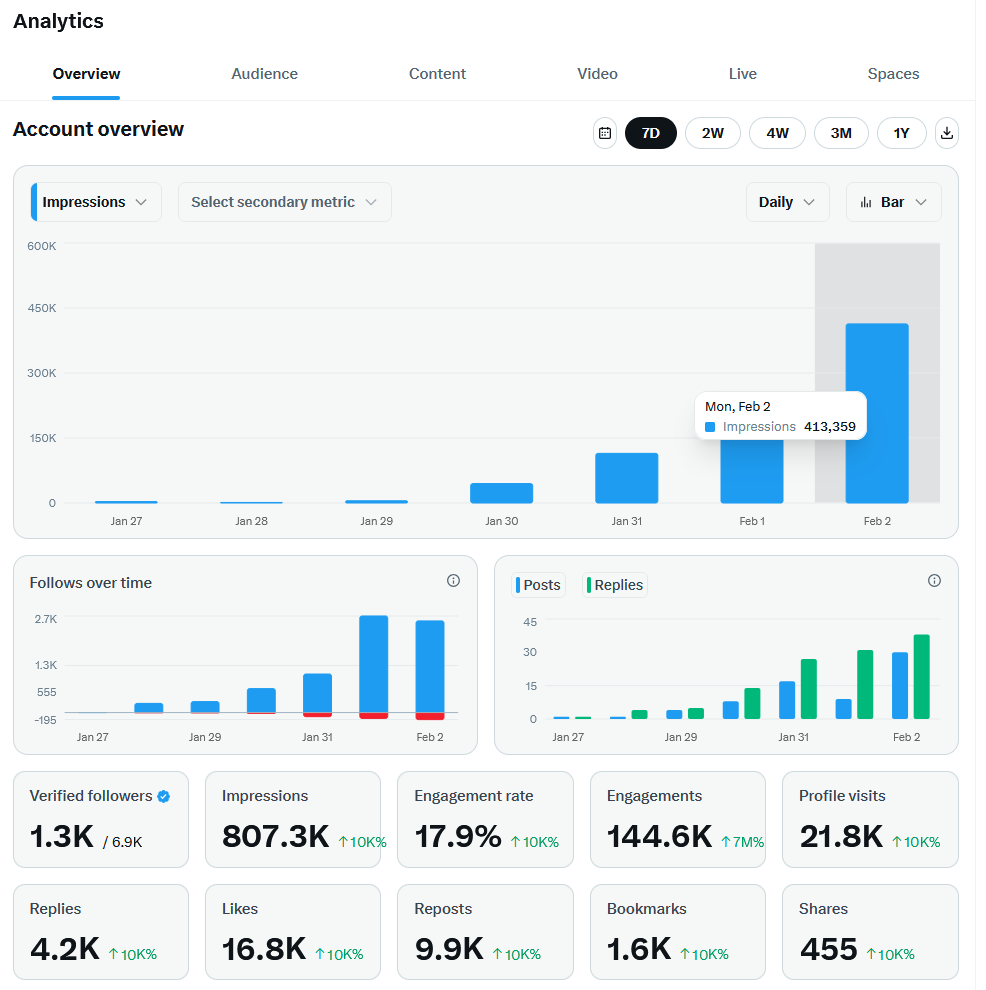This screenshot has width=986, height=990.
Task: Click the Account overview heading
Action: click(x=99, y=130)
